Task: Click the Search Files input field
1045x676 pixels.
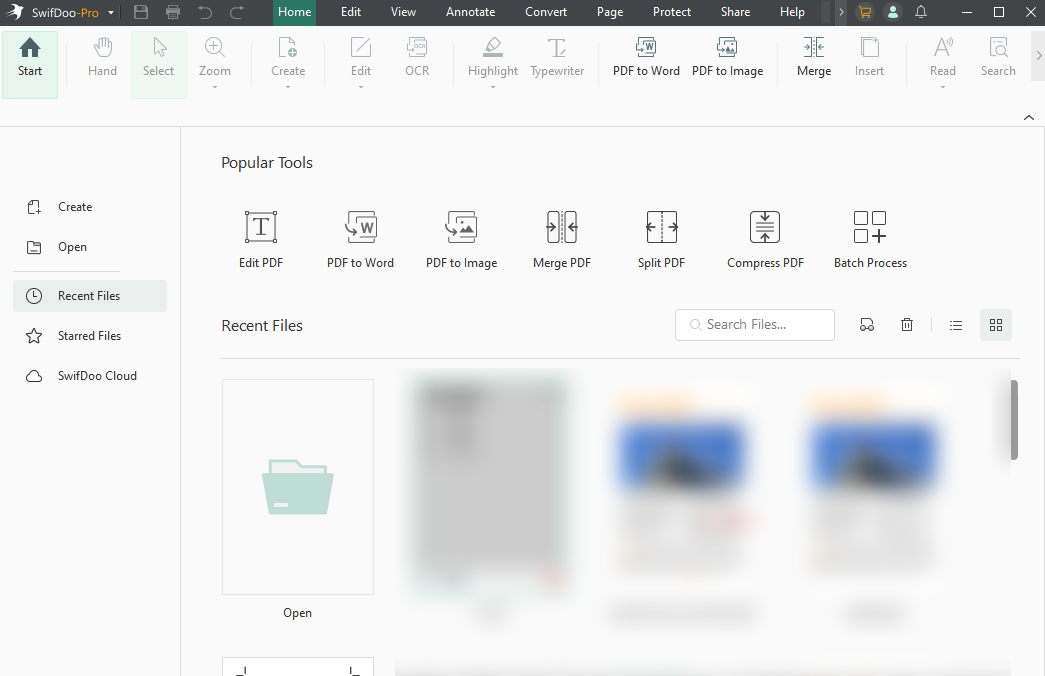Action: [x=755, y=324]
